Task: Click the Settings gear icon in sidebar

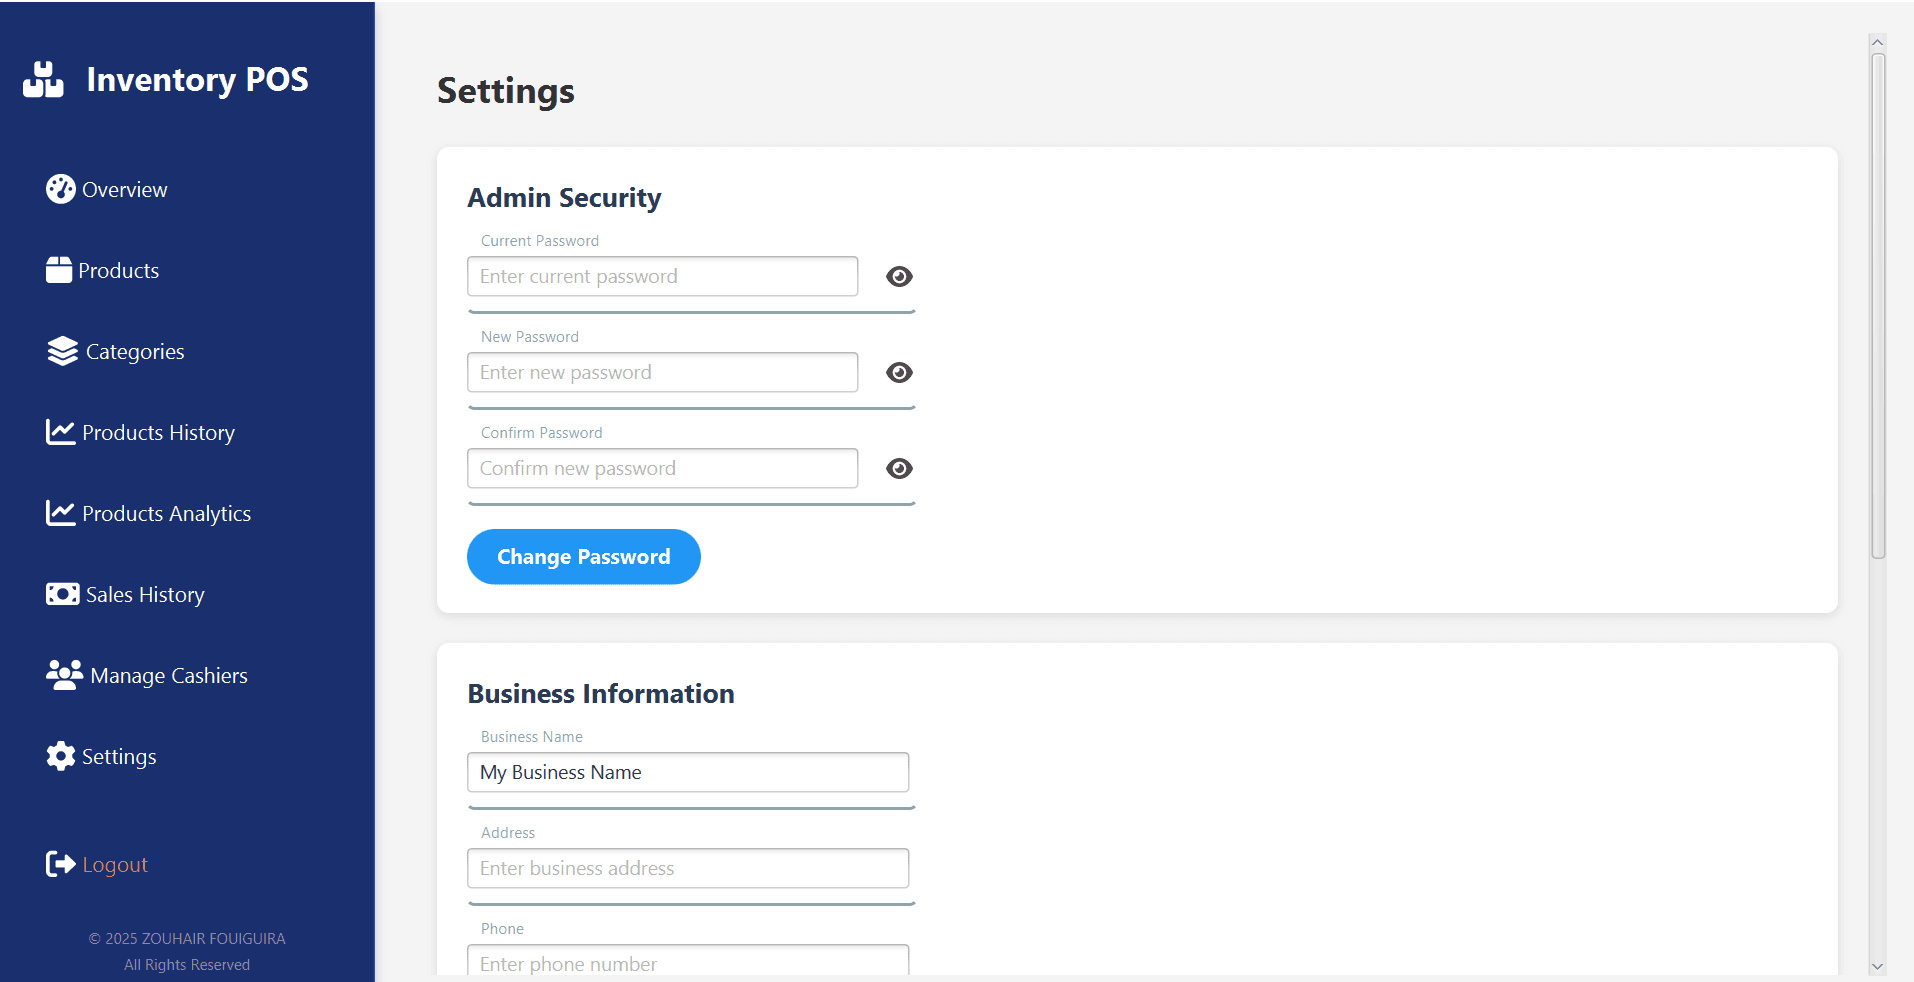Action: point(60,756)
